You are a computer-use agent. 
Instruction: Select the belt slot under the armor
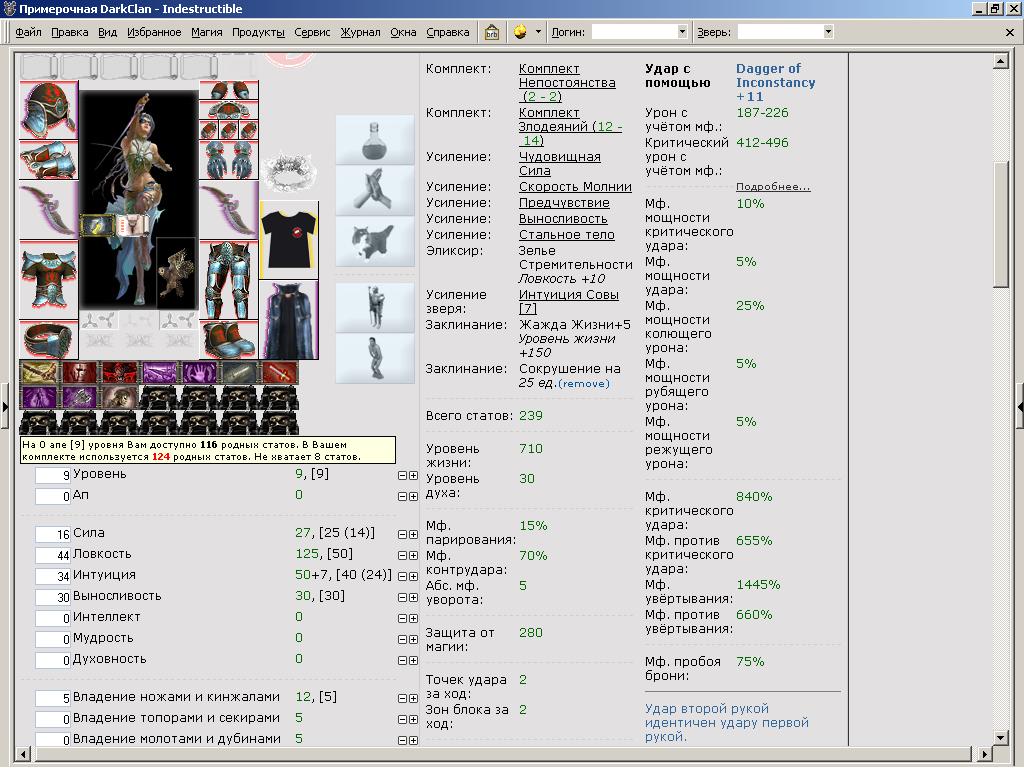[x=49, y=339]
